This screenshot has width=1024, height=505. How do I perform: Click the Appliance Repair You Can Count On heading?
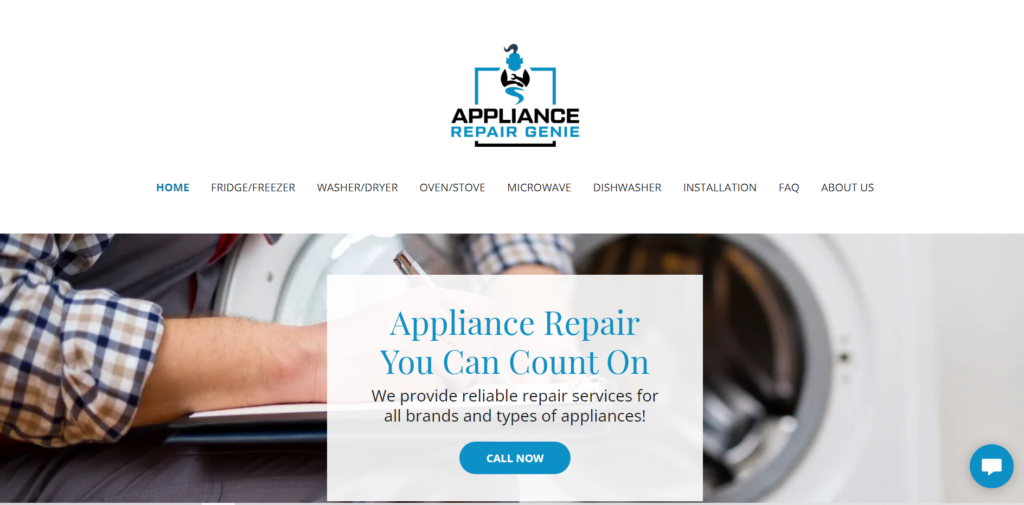[515, 342]
